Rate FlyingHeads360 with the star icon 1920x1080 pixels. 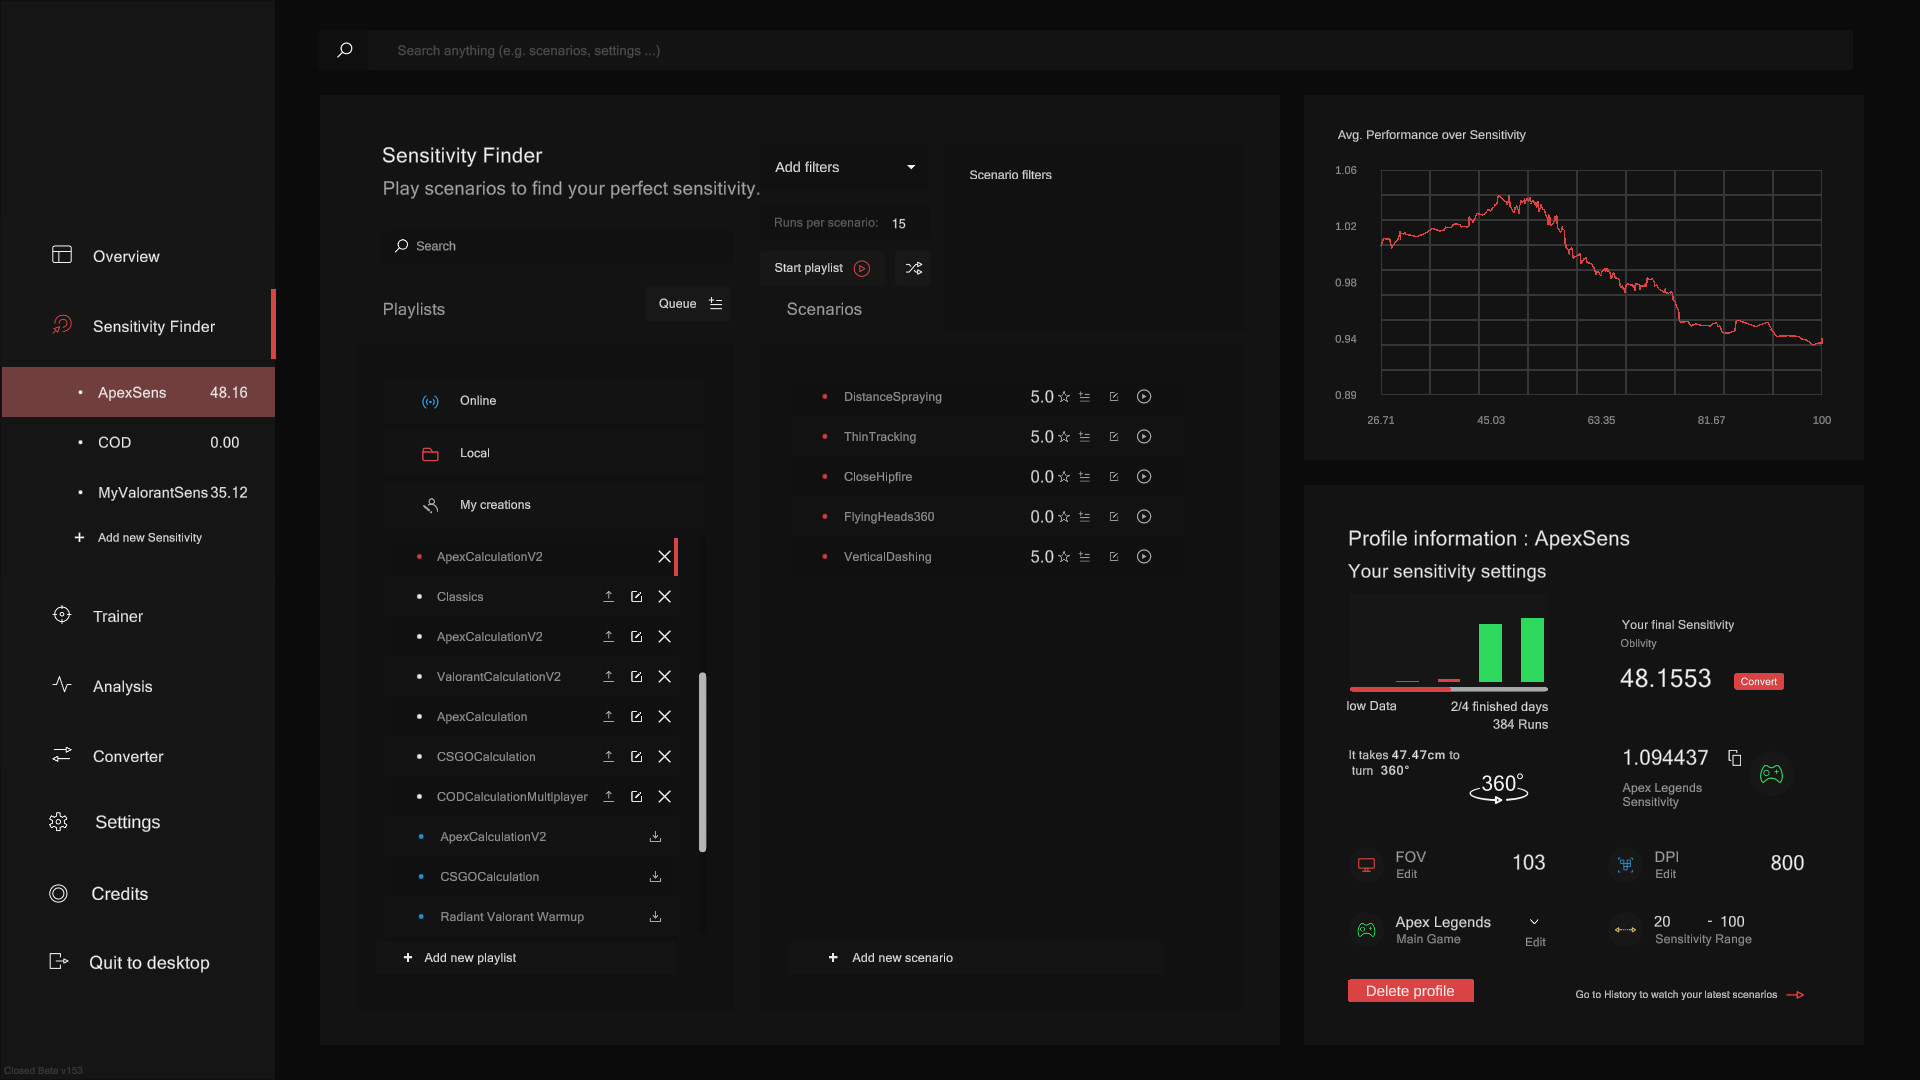click(1063, 517)
